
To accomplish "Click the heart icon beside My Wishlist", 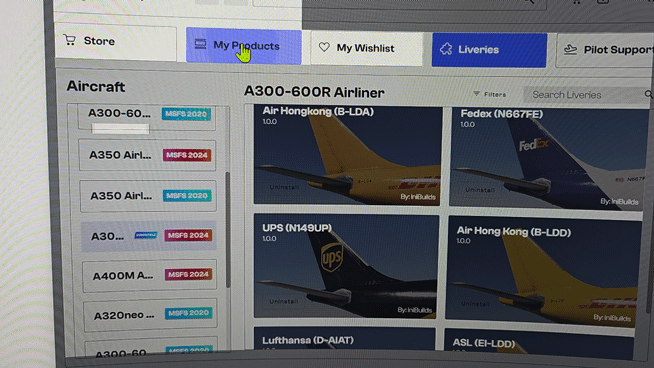I will click(x=324, y=47).
